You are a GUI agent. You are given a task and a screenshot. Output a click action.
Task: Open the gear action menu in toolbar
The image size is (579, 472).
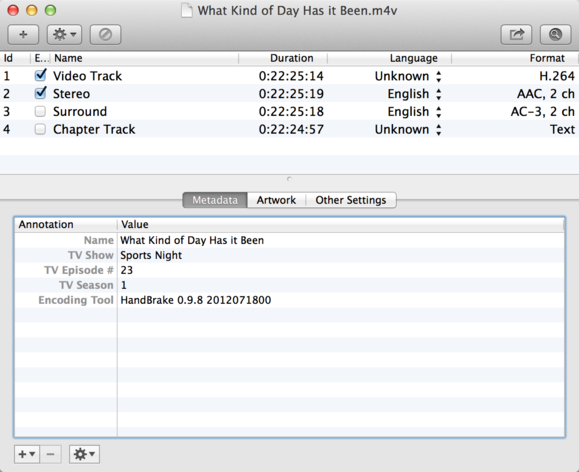[x=64, y=34]
